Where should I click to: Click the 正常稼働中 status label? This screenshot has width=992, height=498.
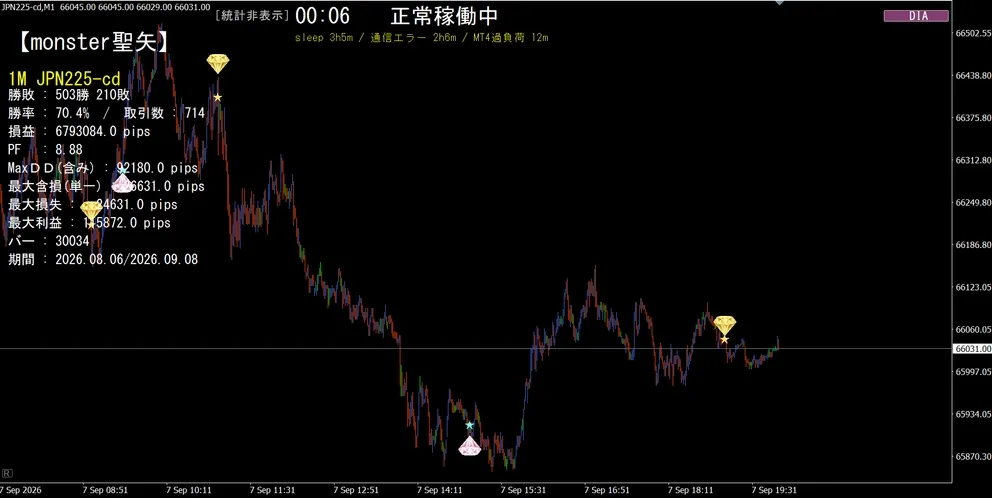click(444, 16)
